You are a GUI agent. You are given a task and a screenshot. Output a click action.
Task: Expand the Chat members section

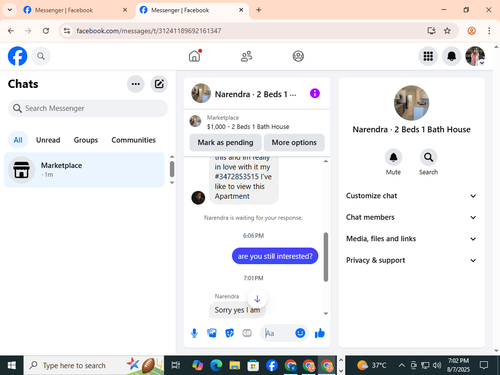411,217
